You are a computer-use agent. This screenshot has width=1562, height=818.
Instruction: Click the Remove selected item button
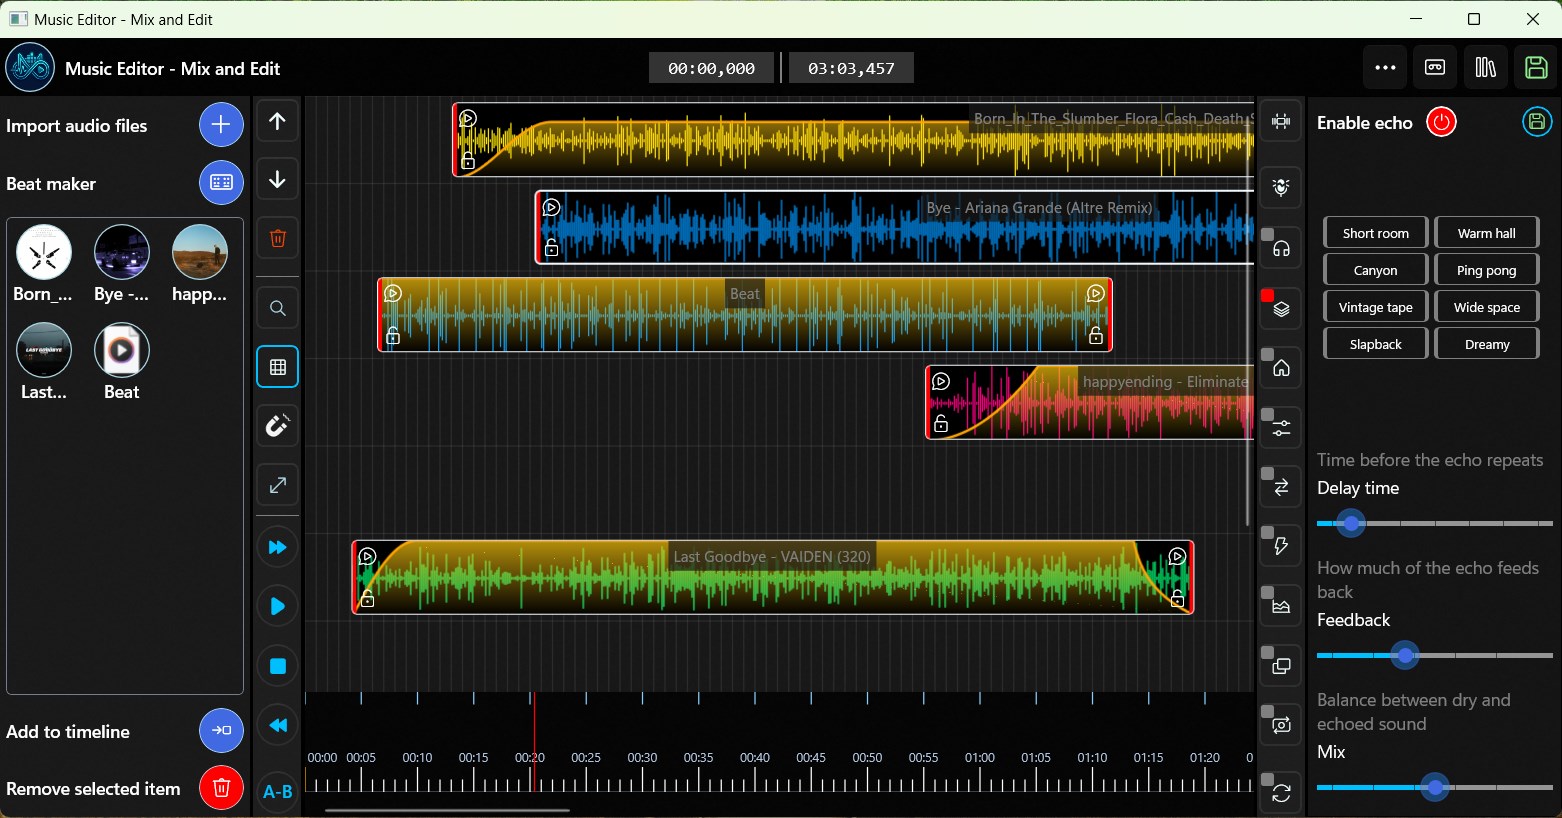(221, 788)
